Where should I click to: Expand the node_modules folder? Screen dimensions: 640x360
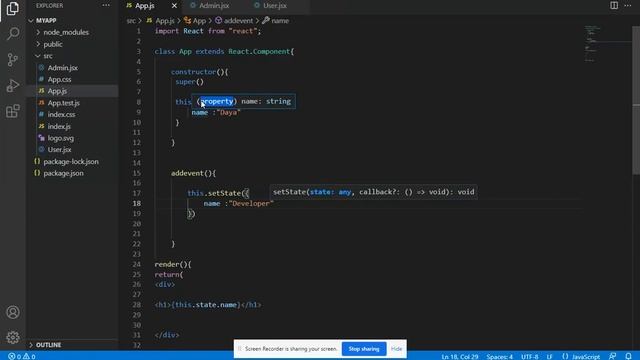click(x=66, y=32)
